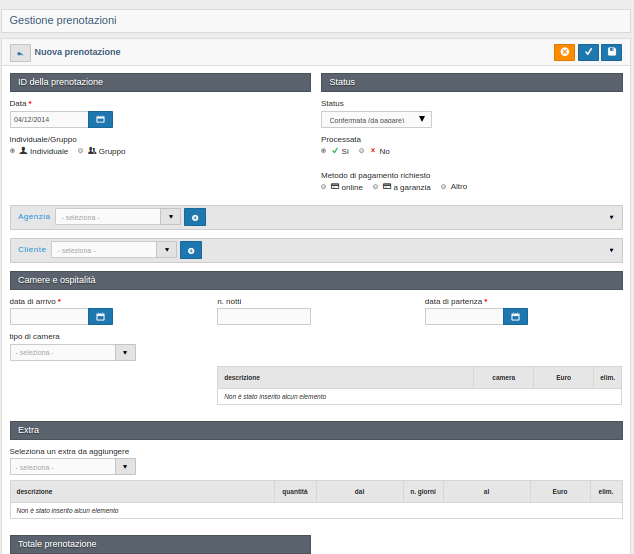
Task: Click the orange cancel icon button
Action: click(564, 52)
